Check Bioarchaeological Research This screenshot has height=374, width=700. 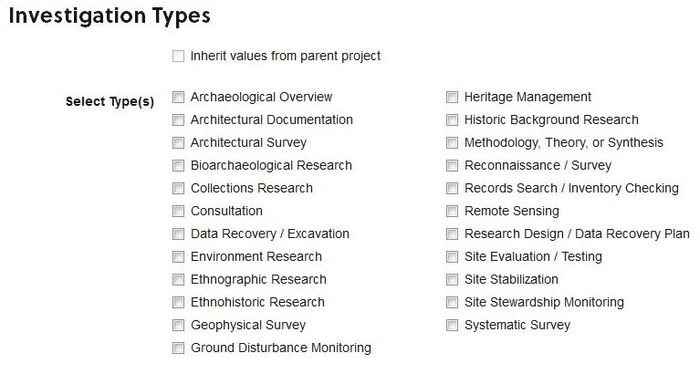178,165
